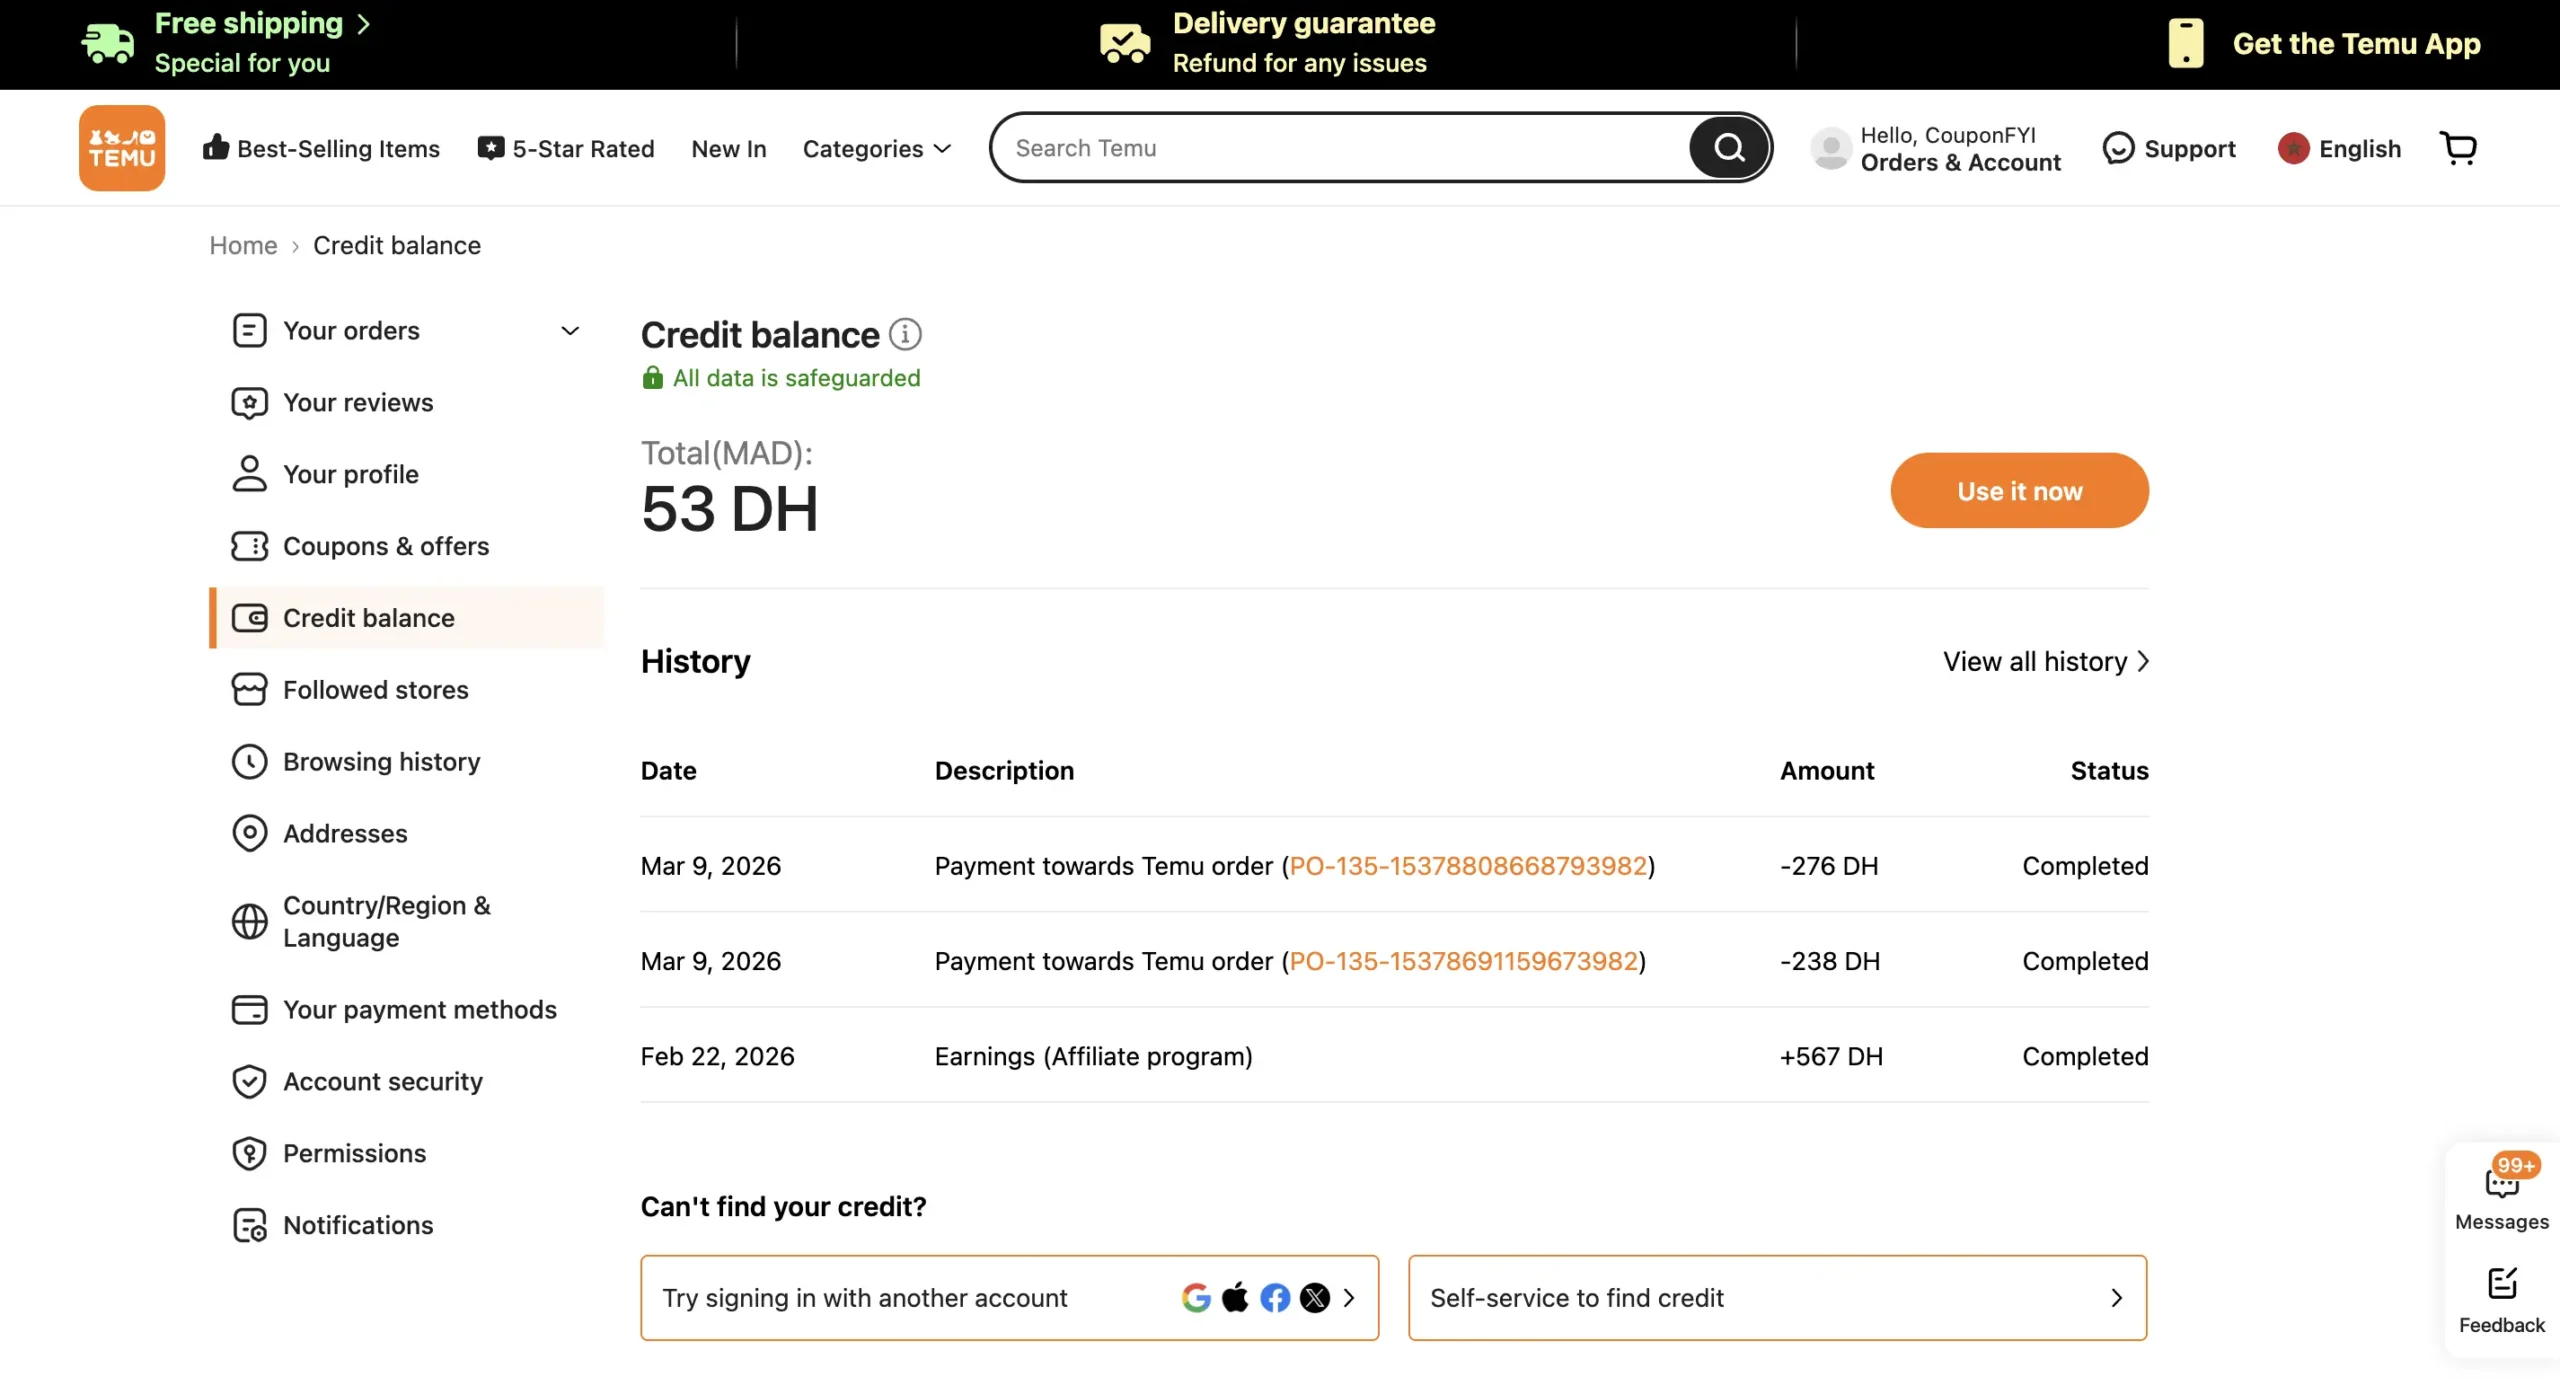This screenshot has width=2560, height=1394.
Task: Click the Your reviews star icon
Action: point(249,402)
